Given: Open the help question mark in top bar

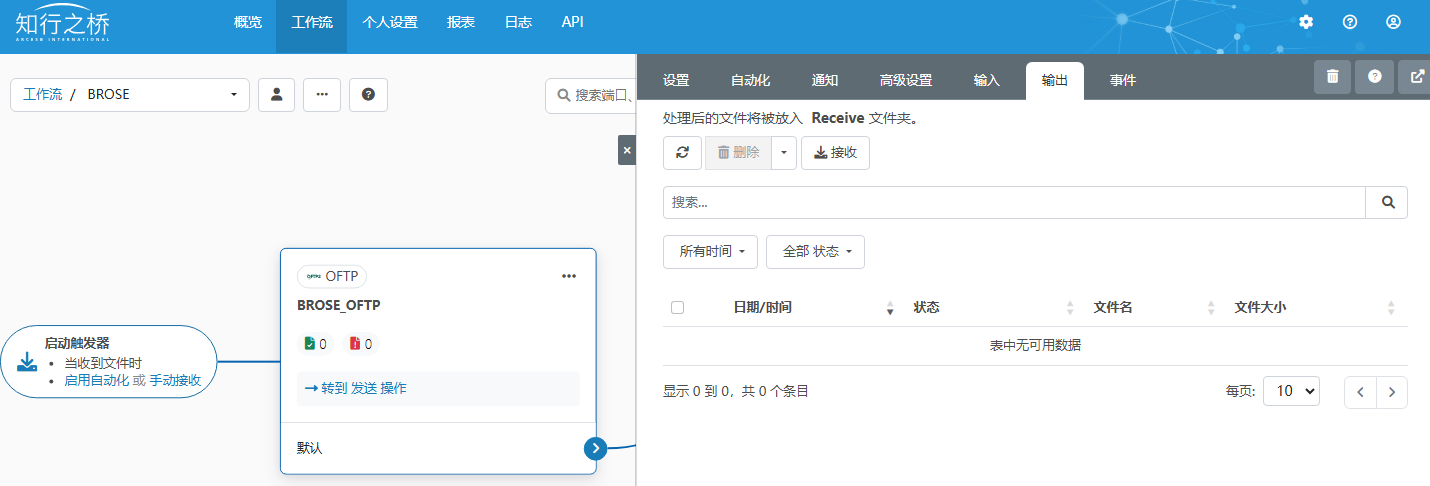Looking at the screenshot, I should [1350, 22].
